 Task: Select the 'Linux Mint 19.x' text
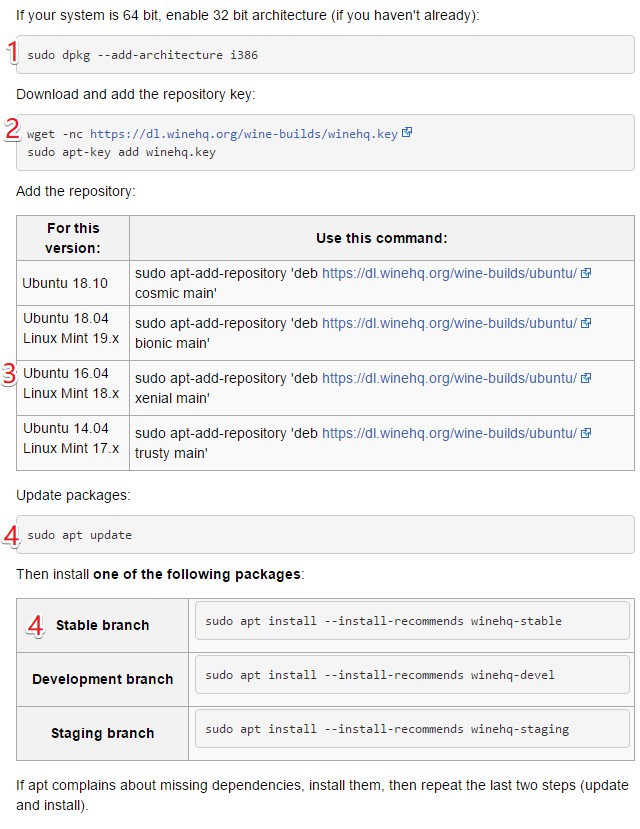coord(71,338)
